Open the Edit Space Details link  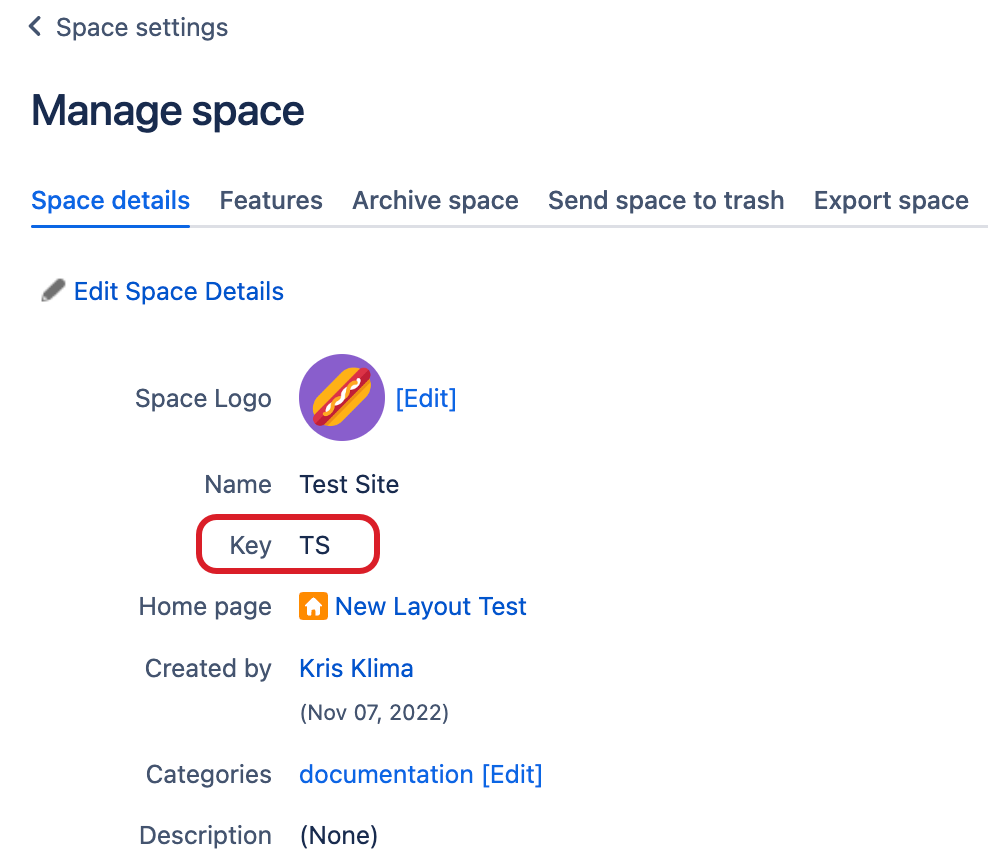[179, 291]
